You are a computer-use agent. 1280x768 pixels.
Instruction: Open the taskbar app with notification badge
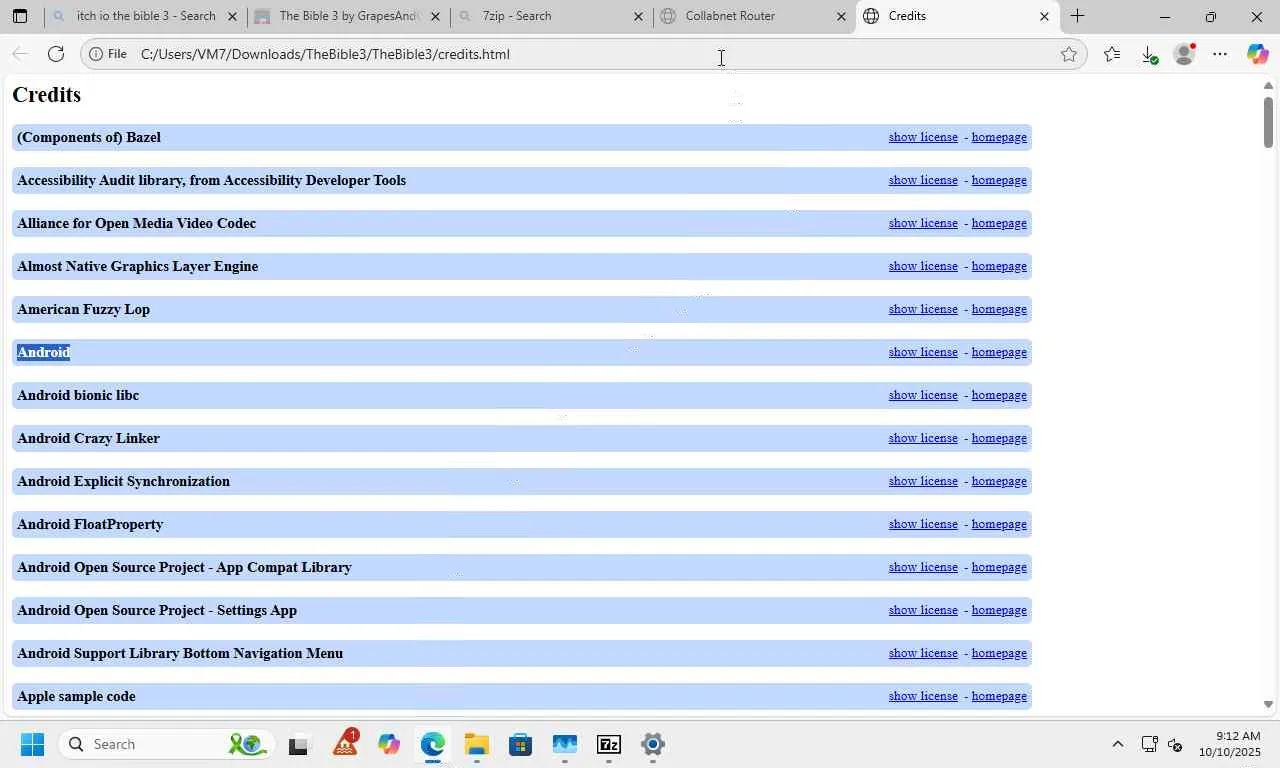click(345, 744)
